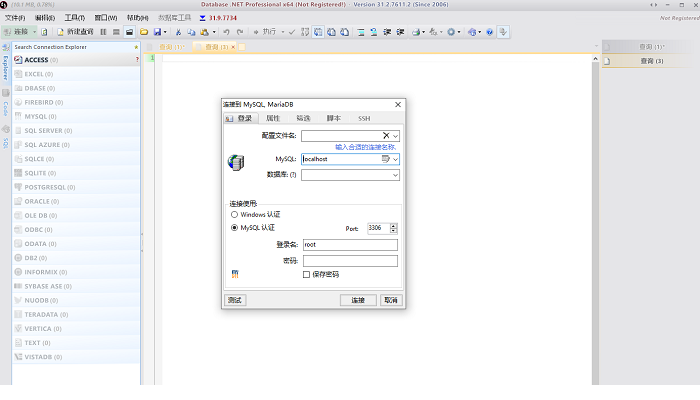The height and width of the screenshot is (400, 700).
Task: Open the 窗口 menu
Action: pos(106,18)
